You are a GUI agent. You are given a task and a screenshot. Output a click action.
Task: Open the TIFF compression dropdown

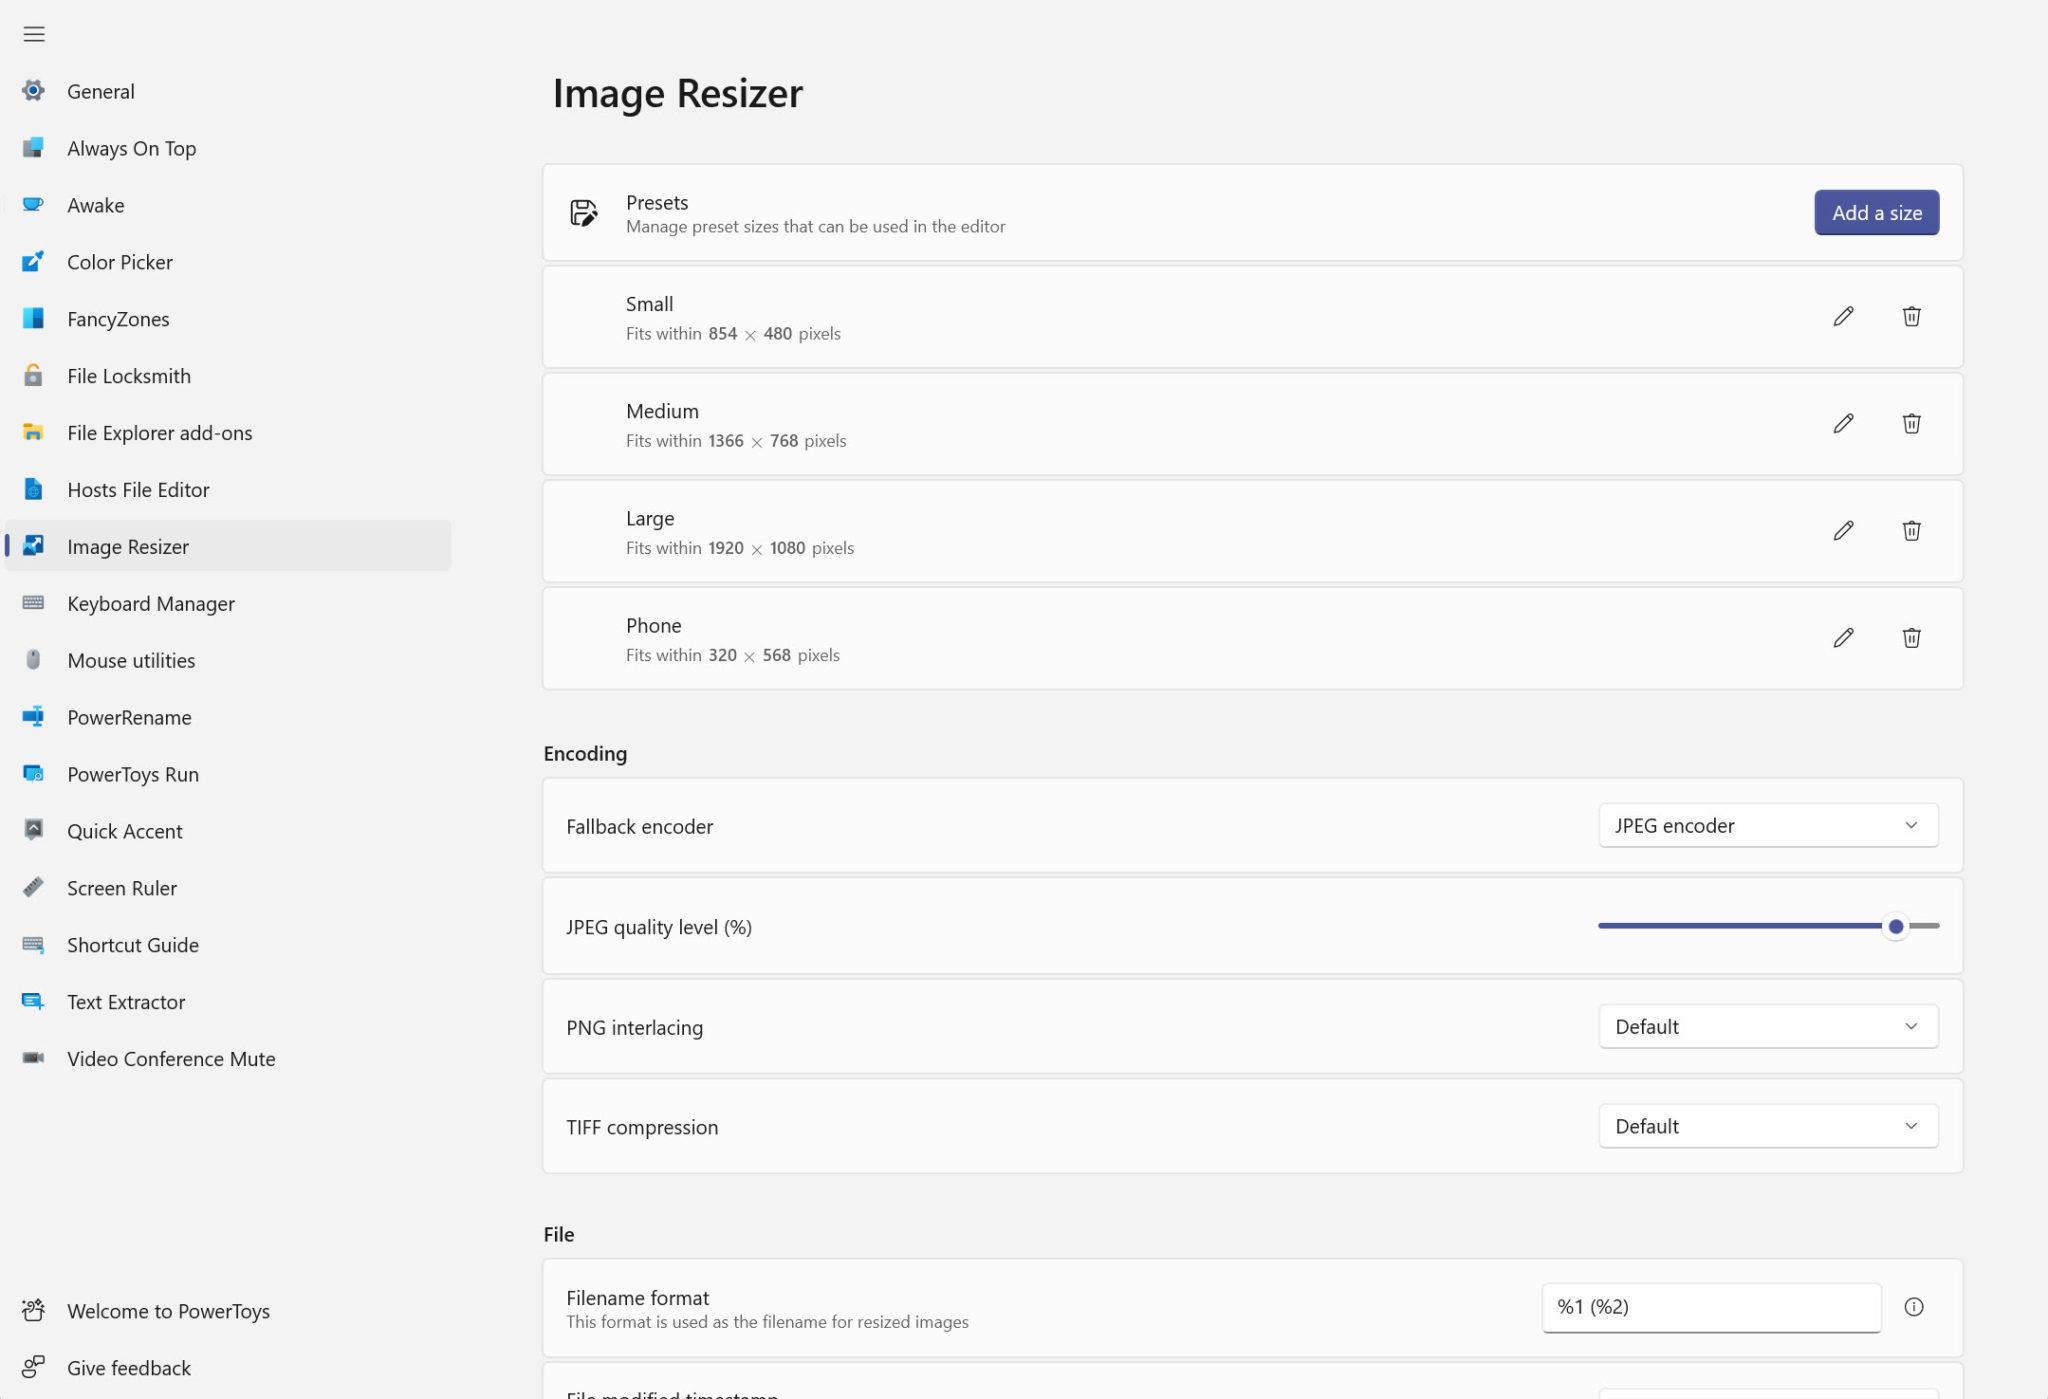tap(1767, 1127)
